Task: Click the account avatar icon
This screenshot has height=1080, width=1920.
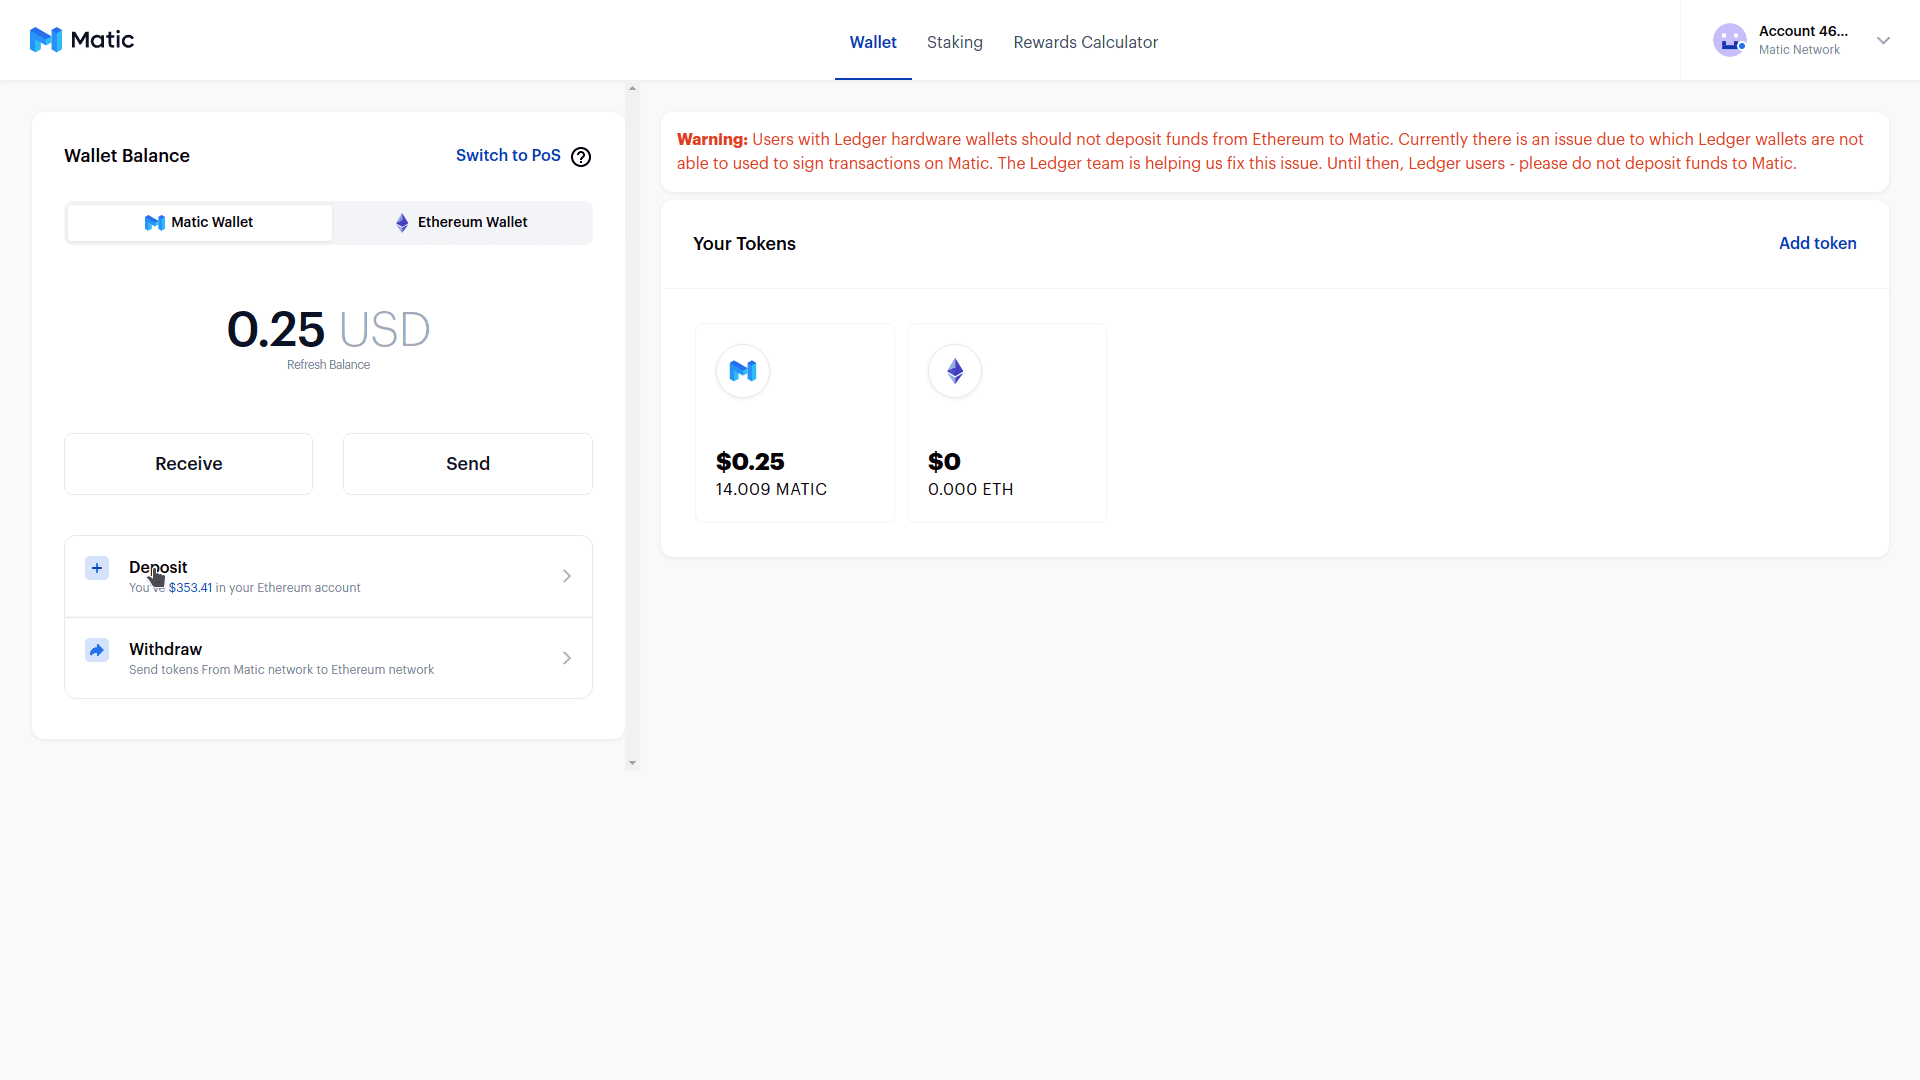Action: 1729,40
